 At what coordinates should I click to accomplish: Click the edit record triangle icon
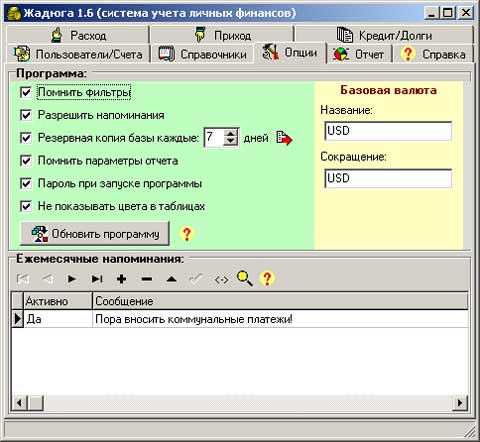coord(172,279)
